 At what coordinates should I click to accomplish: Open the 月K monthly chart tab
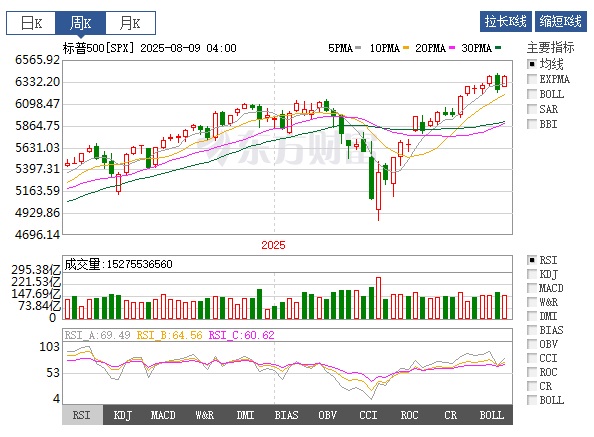[x=130, y=23]
